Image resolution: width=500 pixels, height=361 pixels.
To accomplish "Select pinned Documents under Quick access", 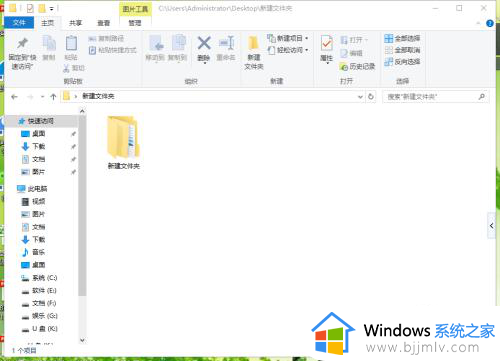I will [39, 159].
